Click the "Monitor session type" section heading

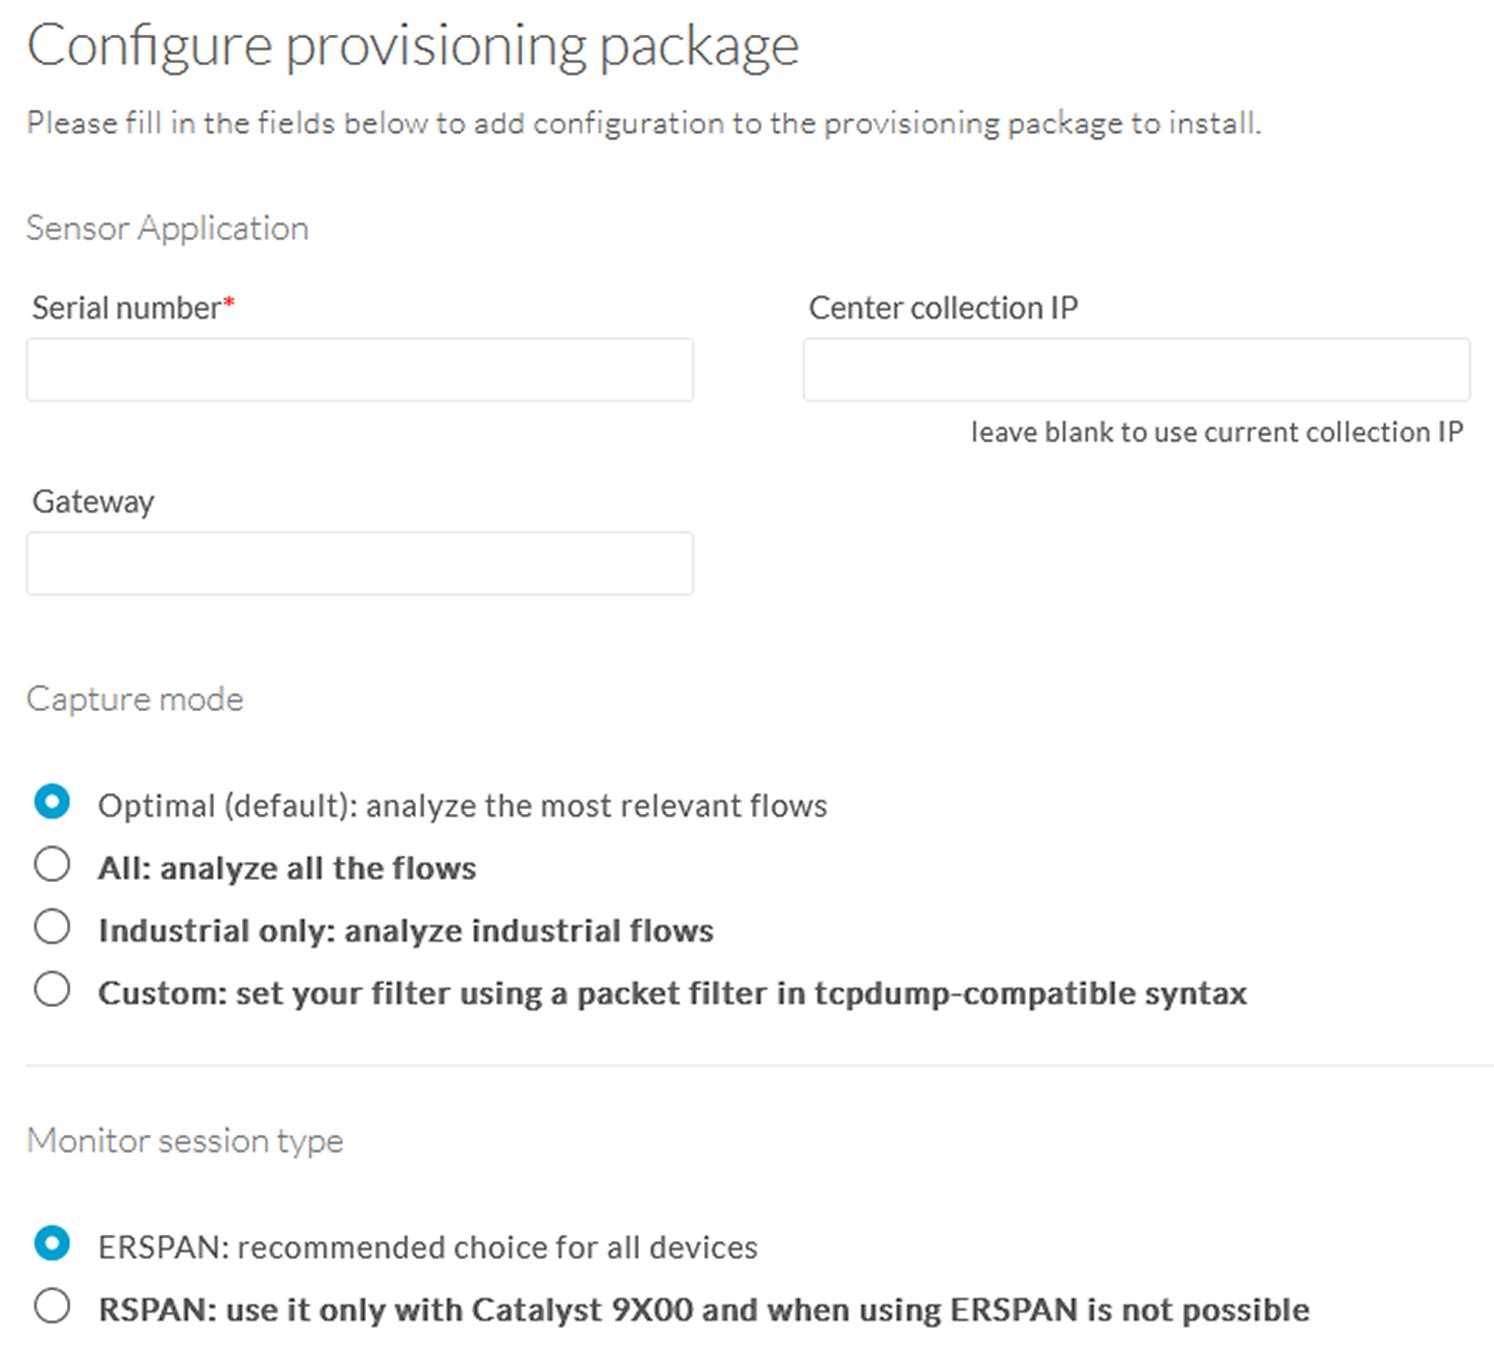click(x=184, y=1139)
